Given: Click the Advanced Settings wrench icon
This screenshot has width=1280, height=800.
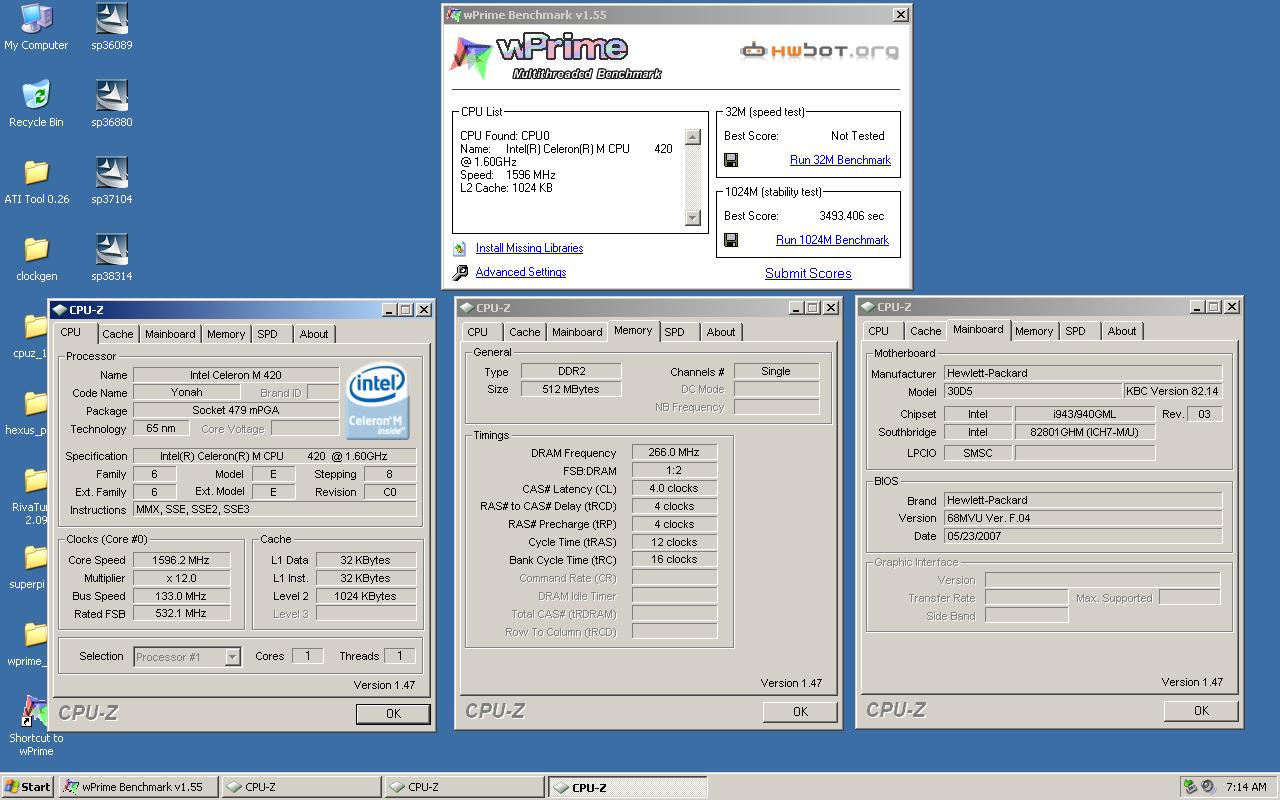Looking at the screenshot, I should (x=459, y=272).
